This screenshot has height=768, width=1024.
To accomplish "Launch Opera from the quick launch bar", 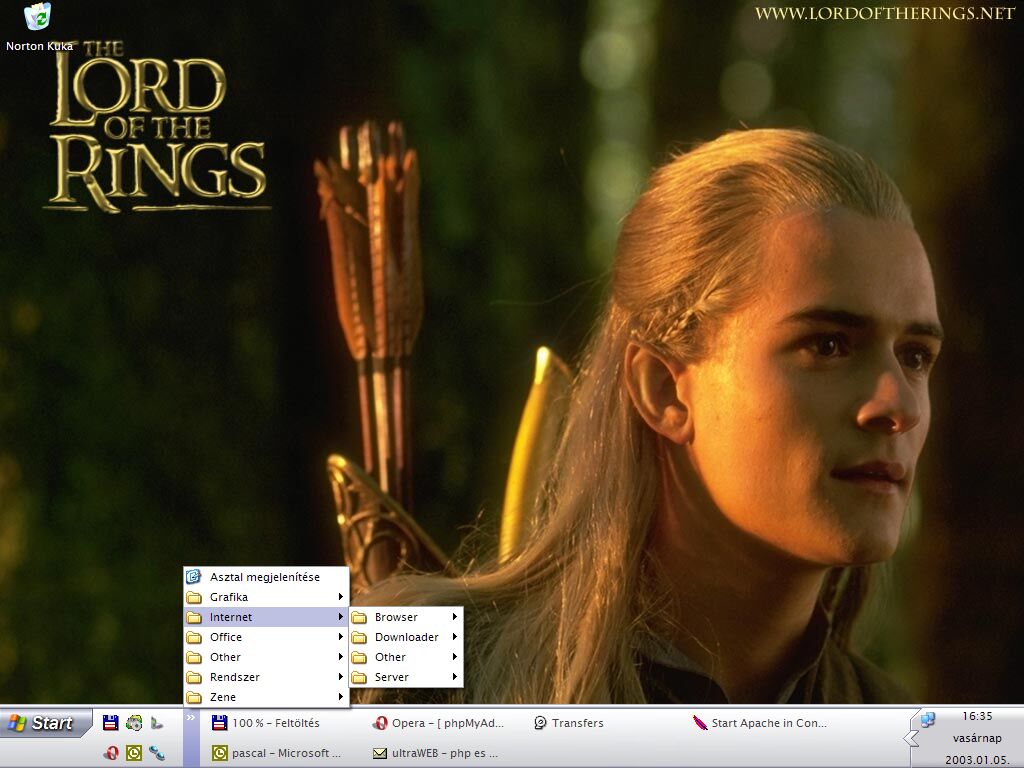I will point(110,753).
